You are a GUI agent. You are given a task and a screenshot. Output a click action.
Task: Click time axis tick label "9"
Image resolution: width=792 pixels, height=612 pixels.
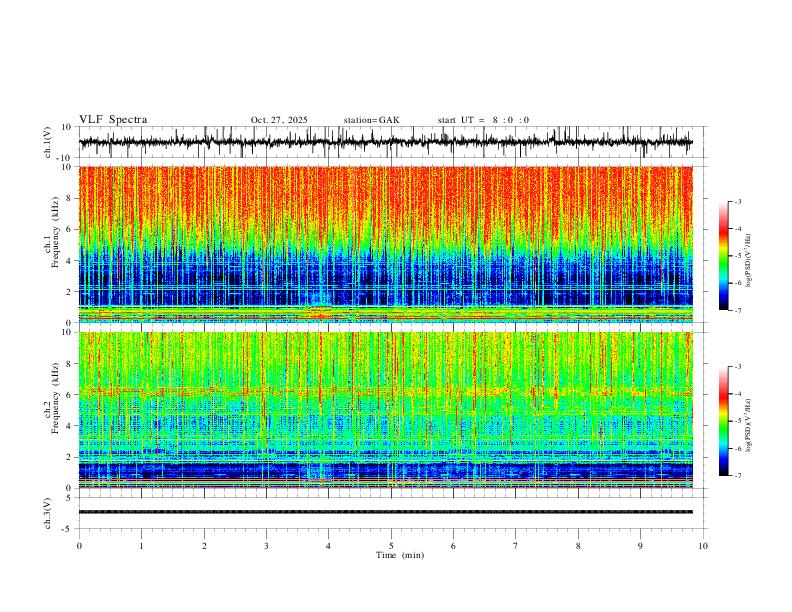(640, 546)
